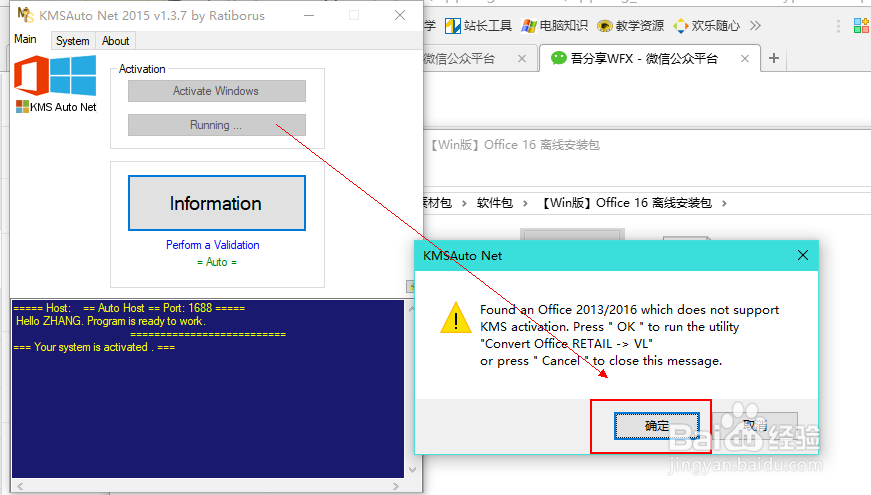This screenshot has width=871, height=495.
Task: Click the Office and Windows logo image
Action: pyautogui.click(x=55, y=76)
